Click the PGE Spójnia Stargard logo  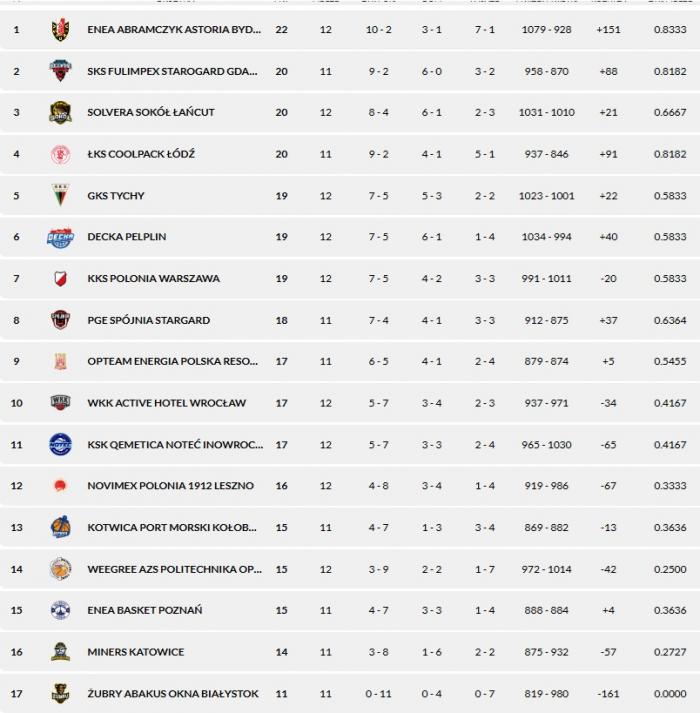pyautogui.click(x=60, y=320)
